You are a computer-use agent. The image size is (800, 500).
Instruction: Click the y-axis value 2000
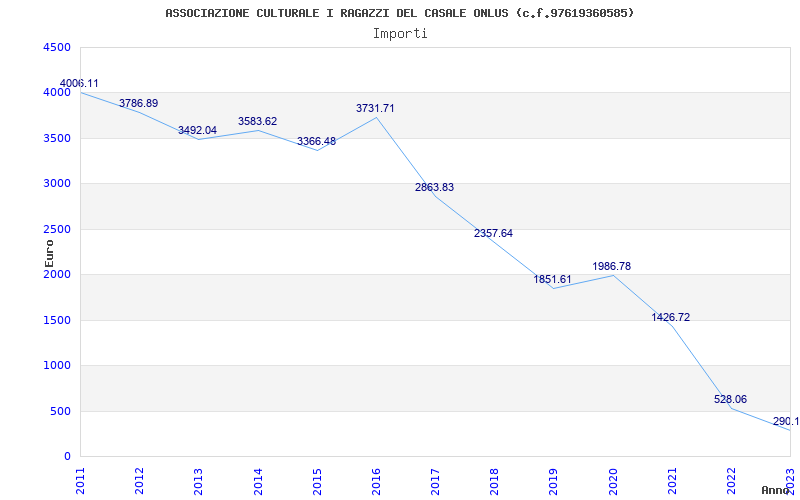click(x=57, y=274)
